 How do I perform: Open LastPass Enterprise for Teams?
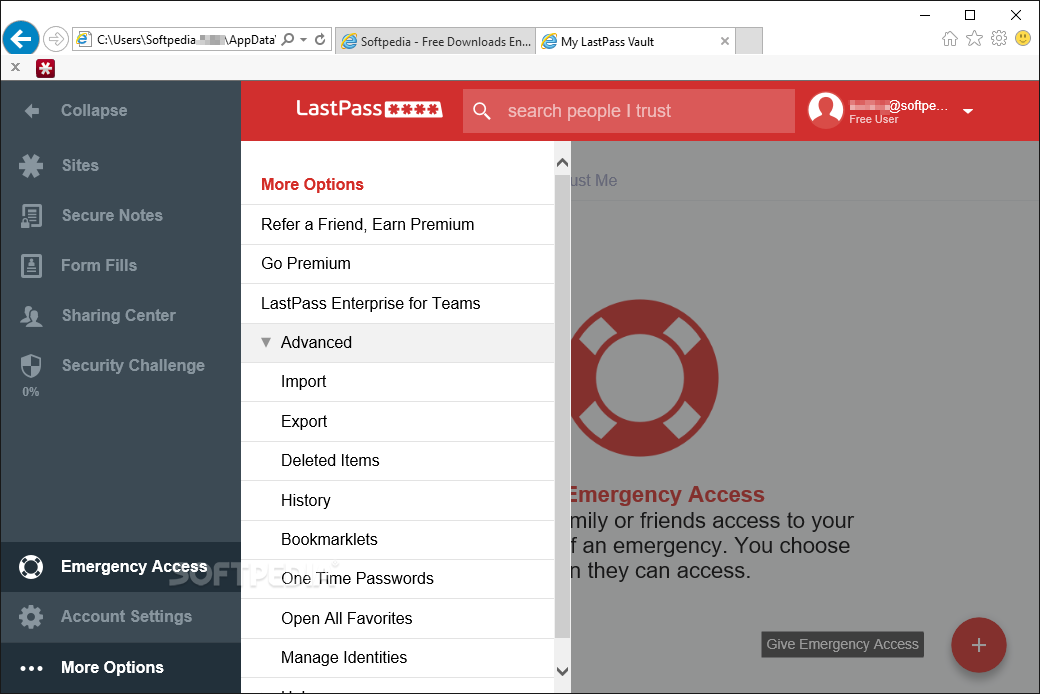click(x=397, y=304)
